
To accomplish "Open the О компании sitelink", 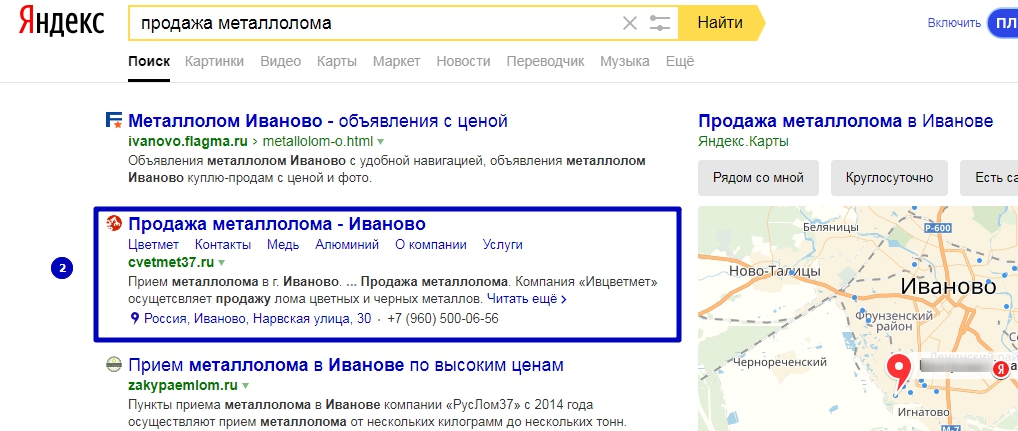I will point(431,245).
